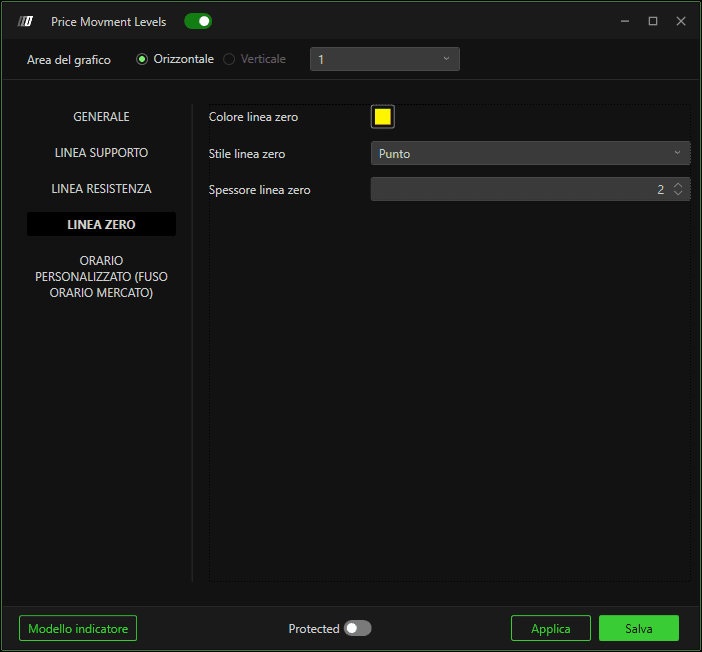Close the settings window

(x=681, y=21)
